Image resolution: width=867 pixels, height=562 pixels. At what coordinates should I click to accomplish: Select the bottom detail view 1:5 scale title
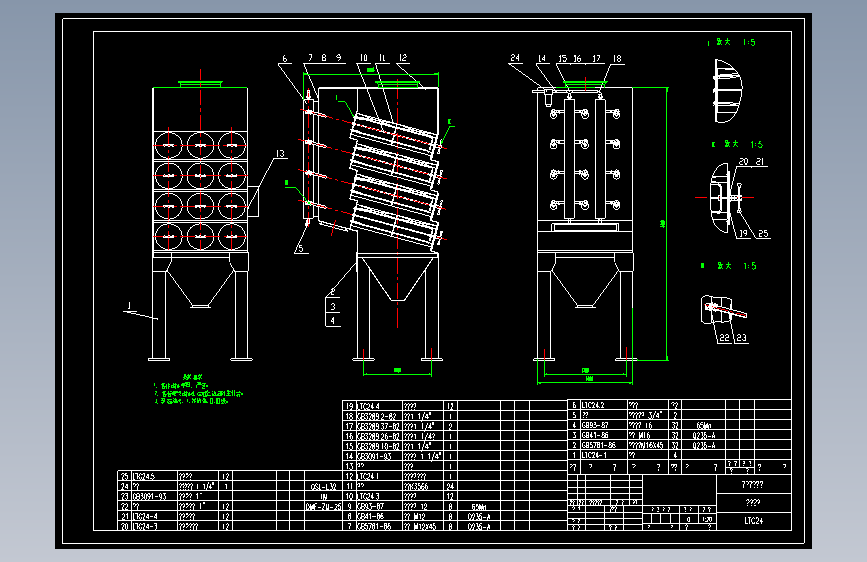[729, 266]
